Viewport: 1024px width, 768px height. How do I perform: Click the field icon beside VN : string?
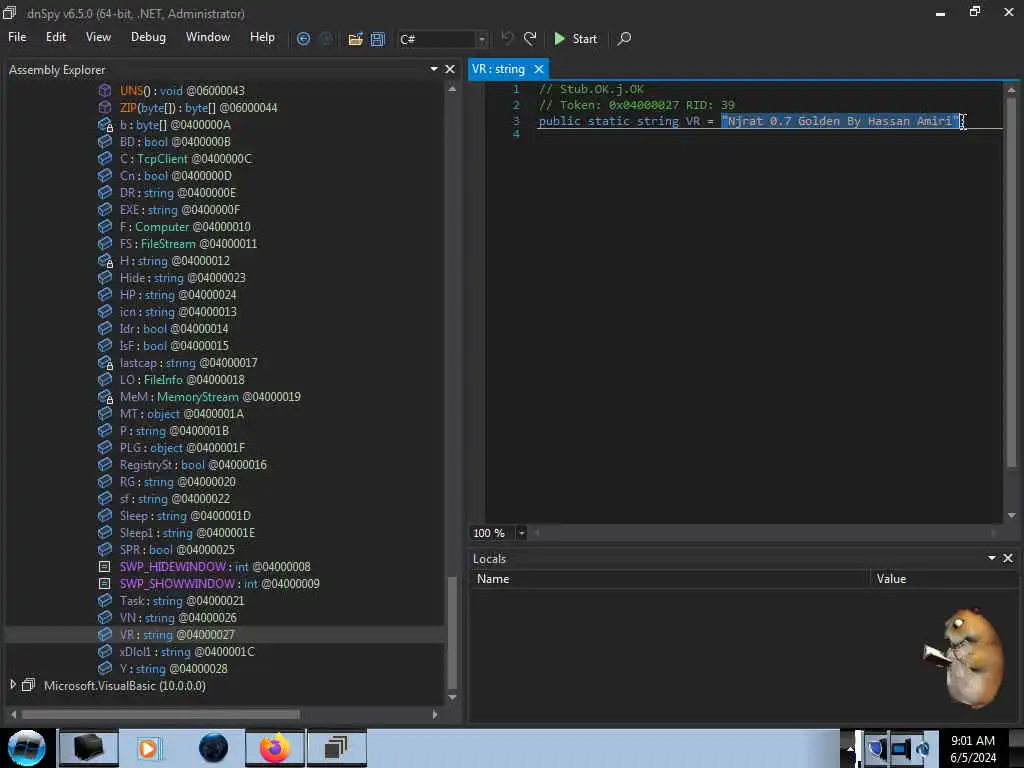(104, 618)
